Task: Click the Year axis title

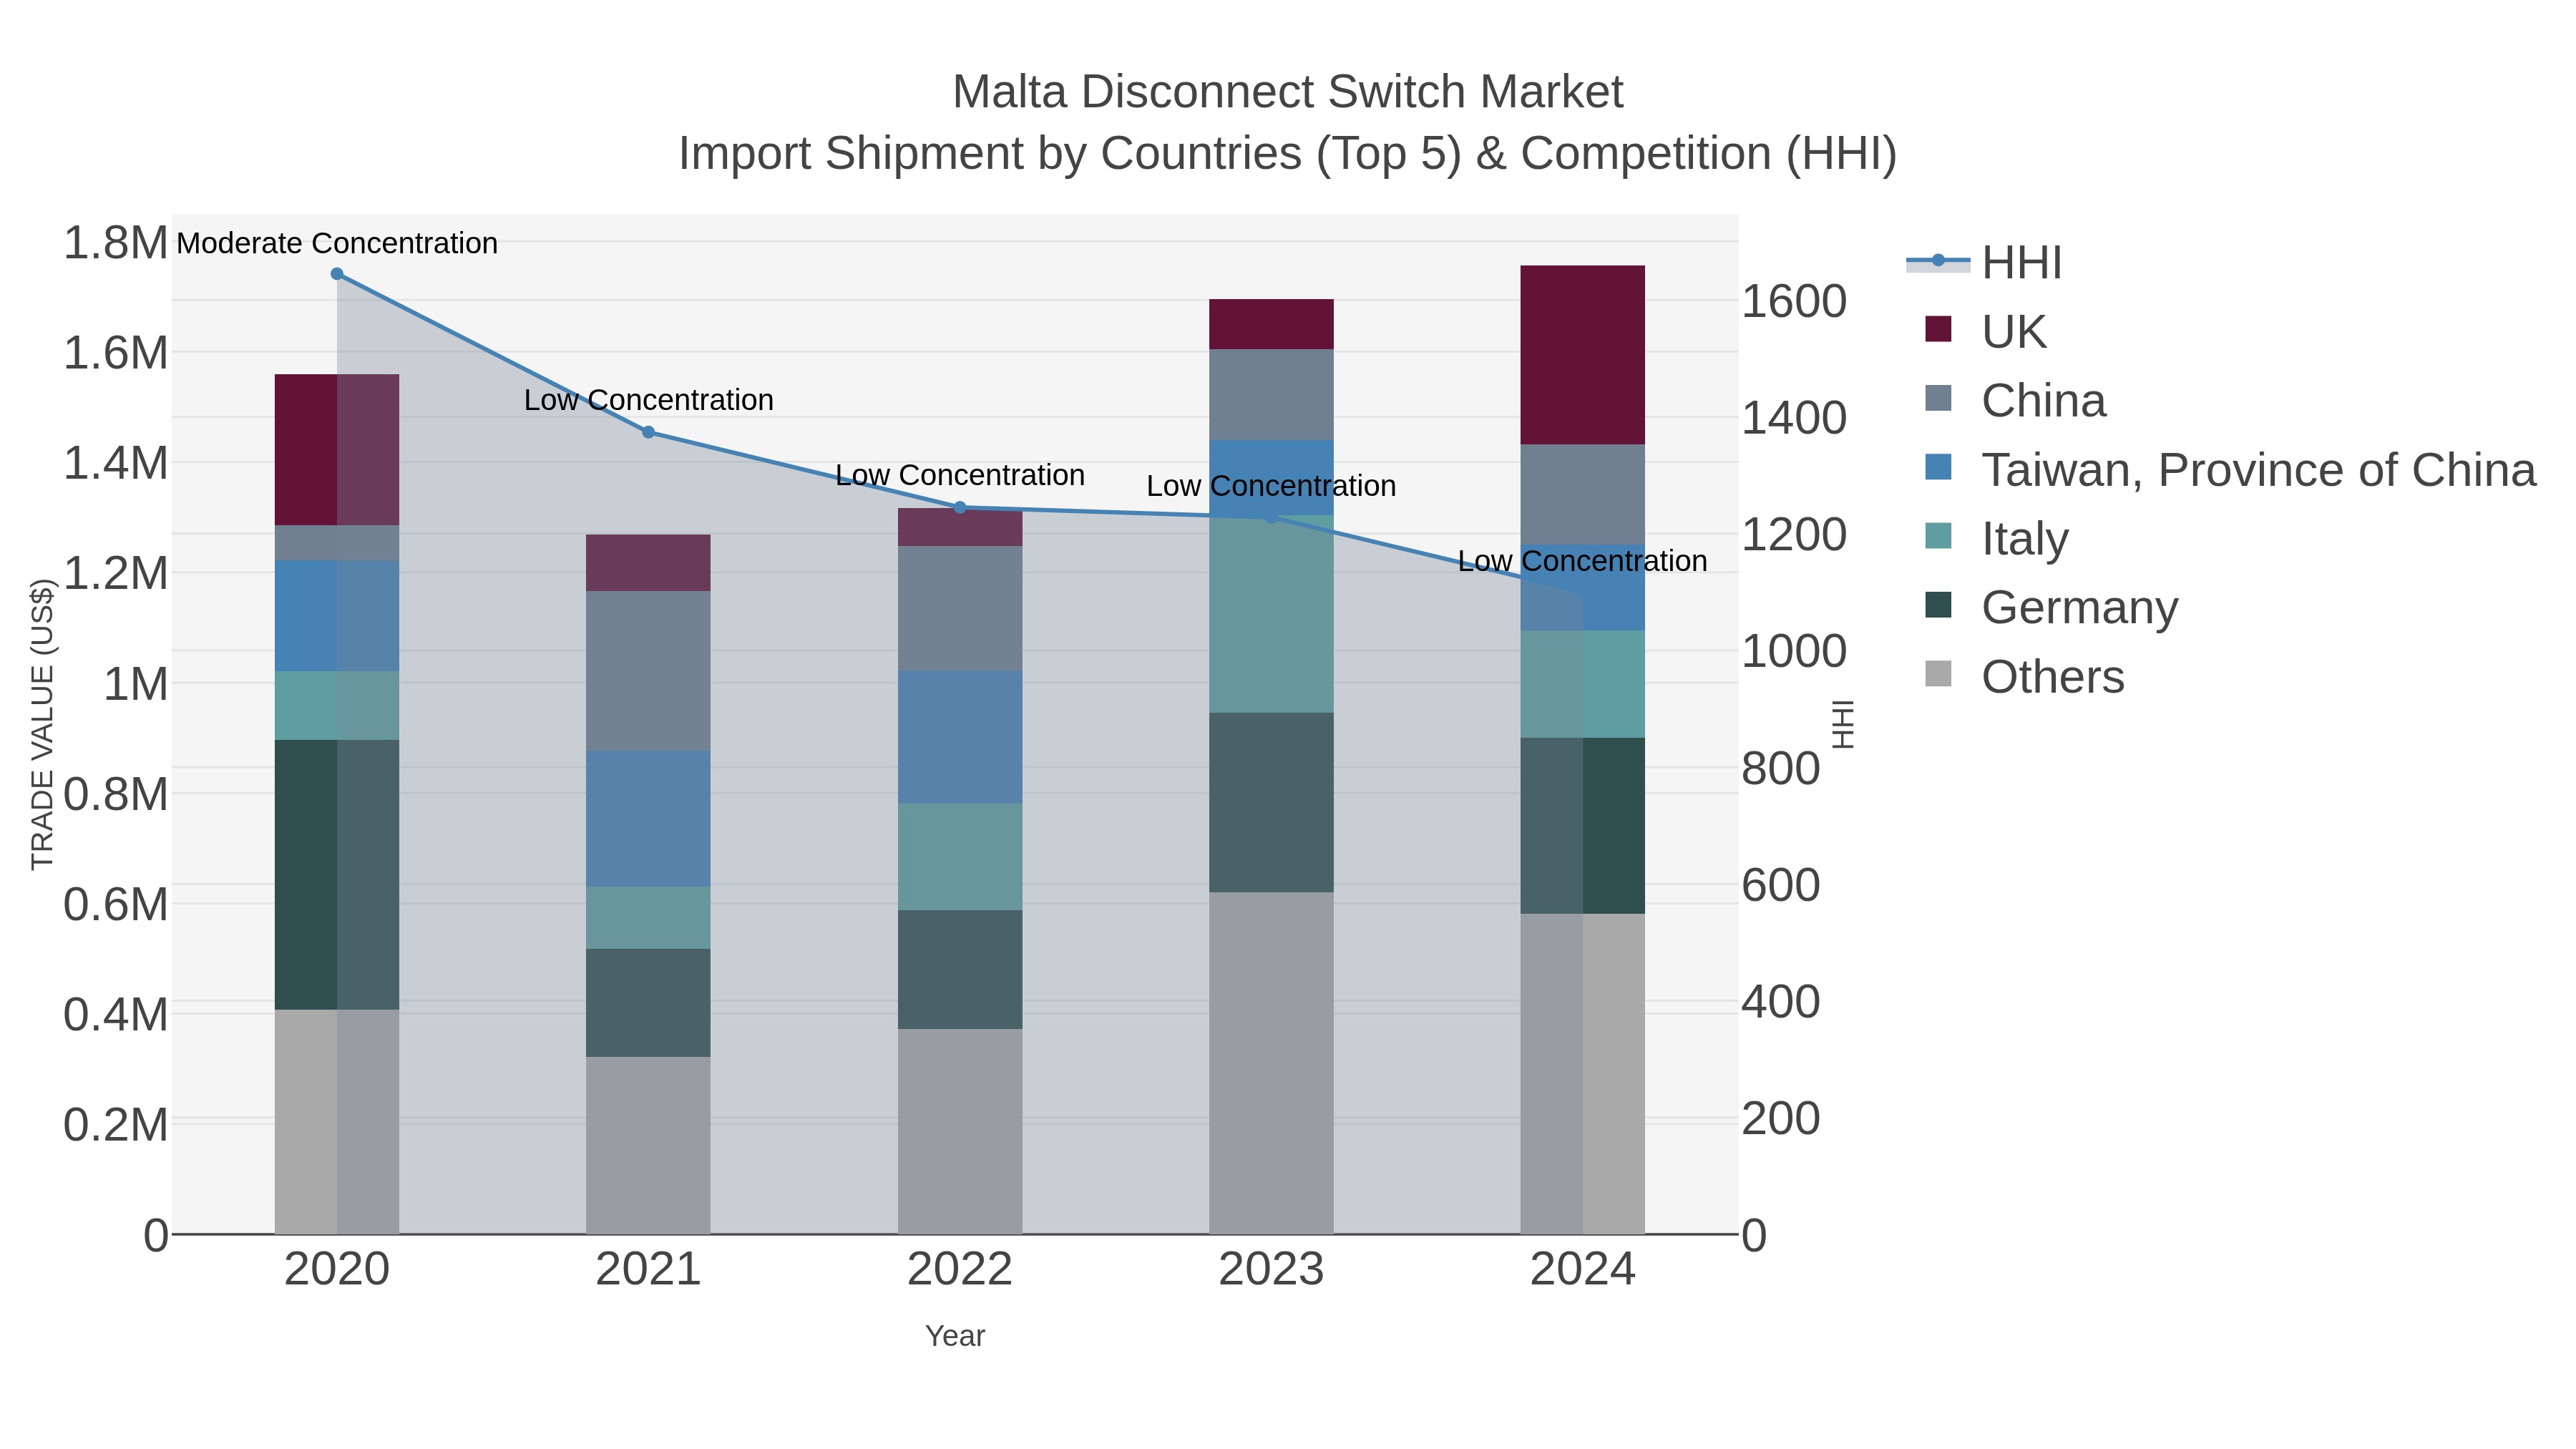Action: click(x=955, y=1336)
